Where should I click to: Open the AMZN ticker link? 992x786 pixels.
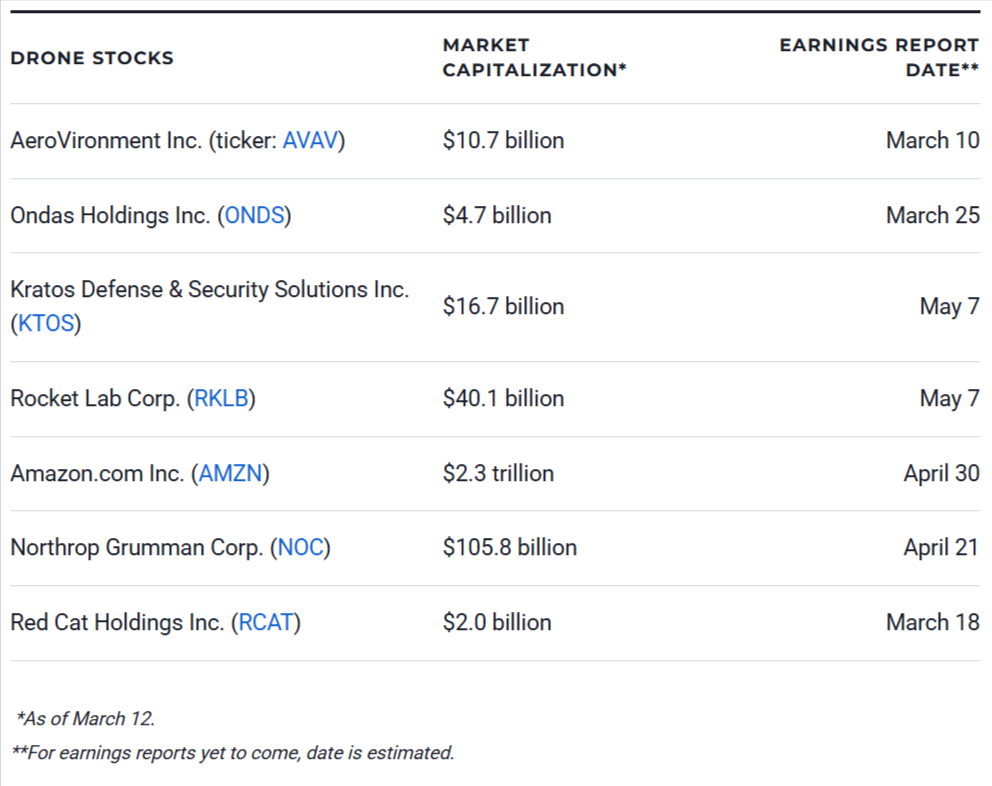[x=232, y=473]
